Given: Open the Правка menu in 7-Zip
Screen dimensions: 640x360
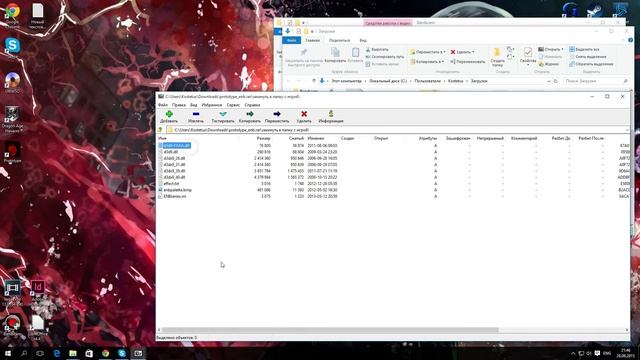Looking at the screenshot, I should pyautogui.click(x=179, y=105).
